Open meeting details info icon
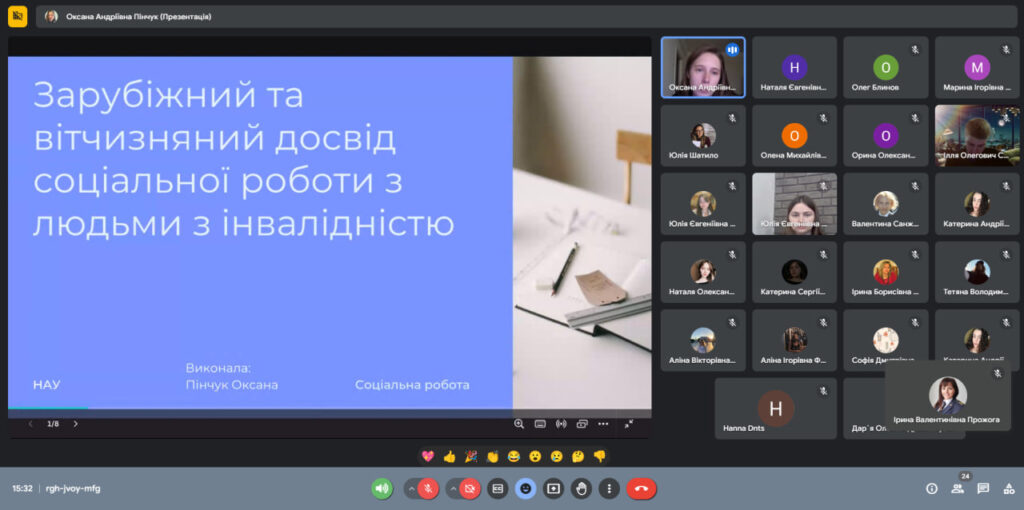Screen dimensions: 1024x510 coord(932,489)
